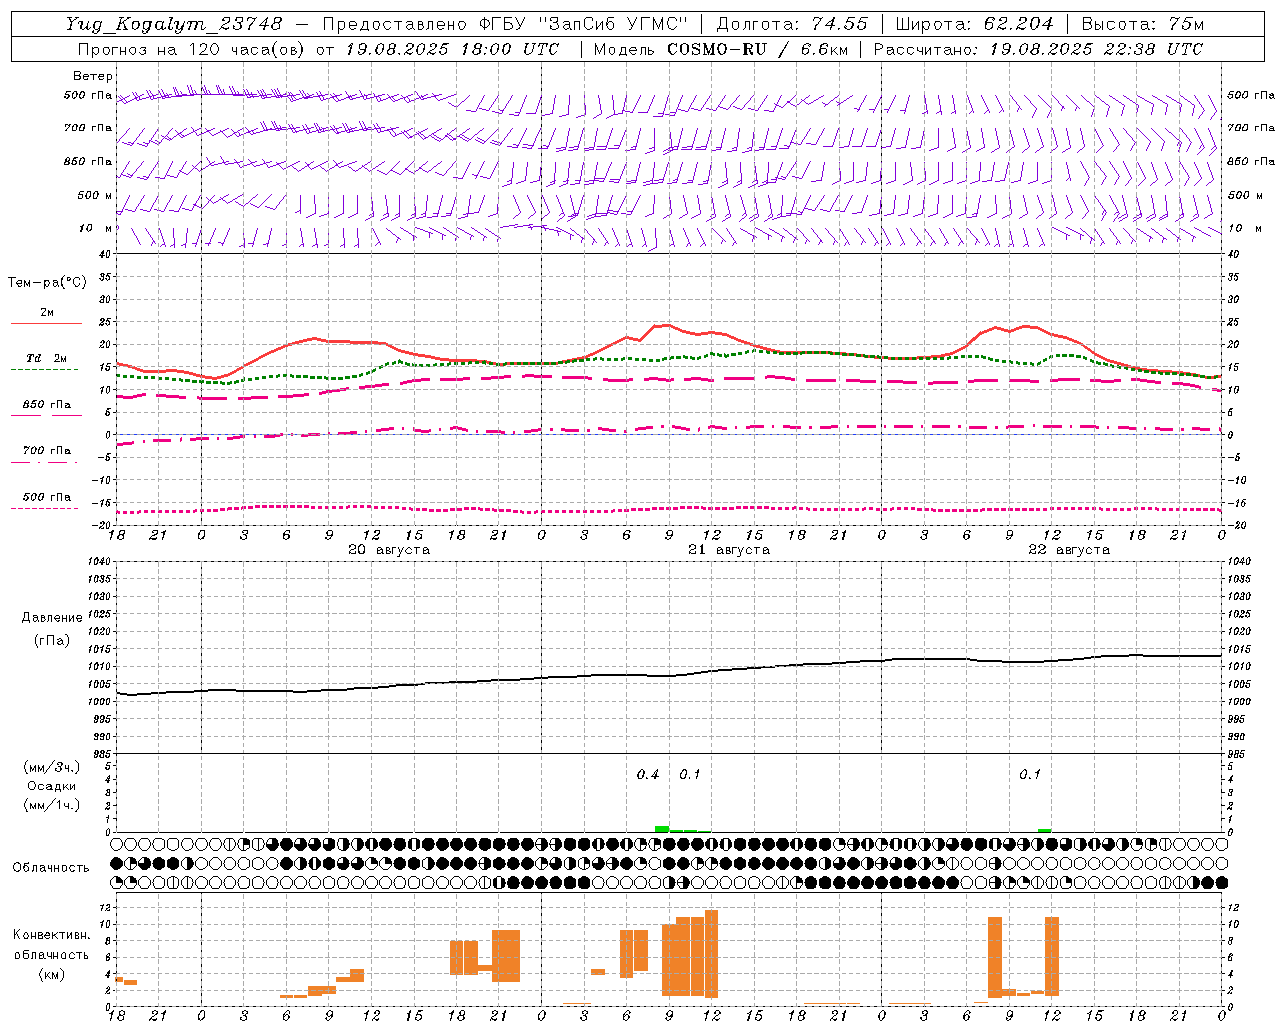Click the Ветер wind section label
This screenshot has width=1280, height=1024.
93,76
